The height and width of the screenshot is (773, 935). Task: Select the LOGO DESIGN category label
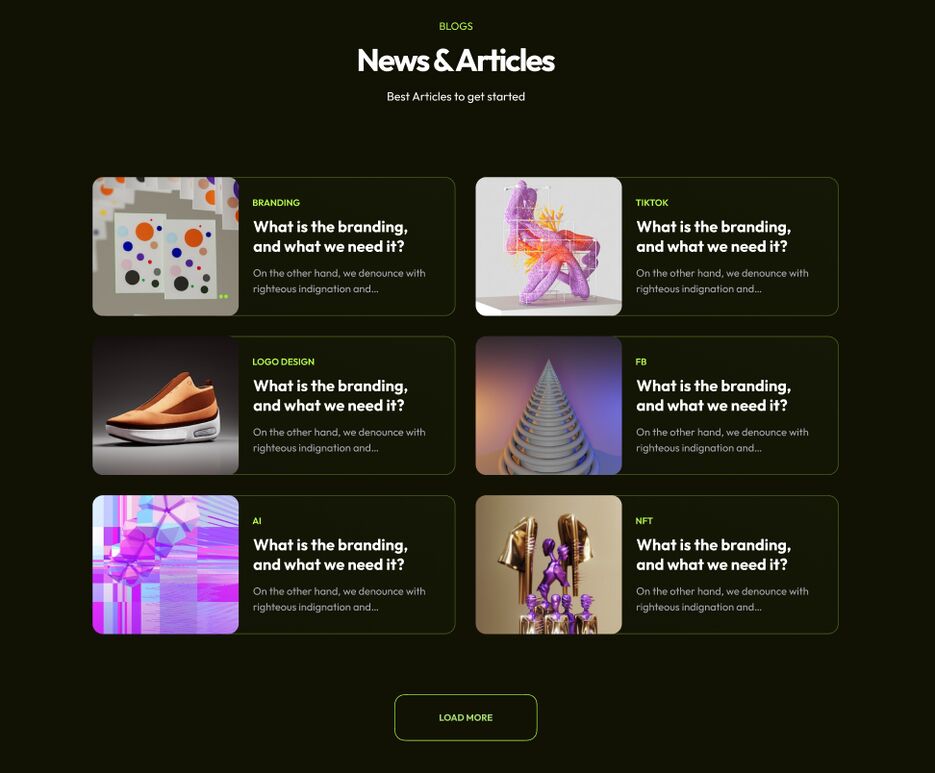point(283,362)
